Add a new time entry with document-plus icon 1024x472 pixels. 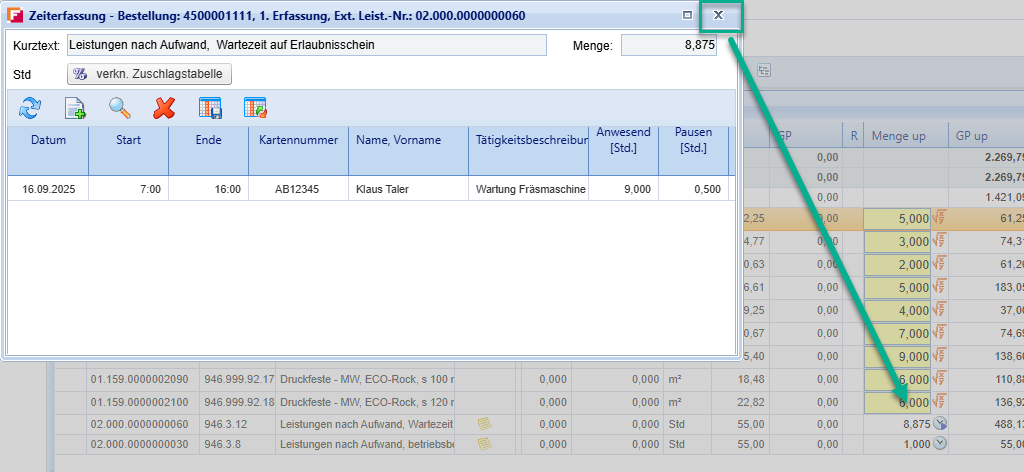point(75,108)
